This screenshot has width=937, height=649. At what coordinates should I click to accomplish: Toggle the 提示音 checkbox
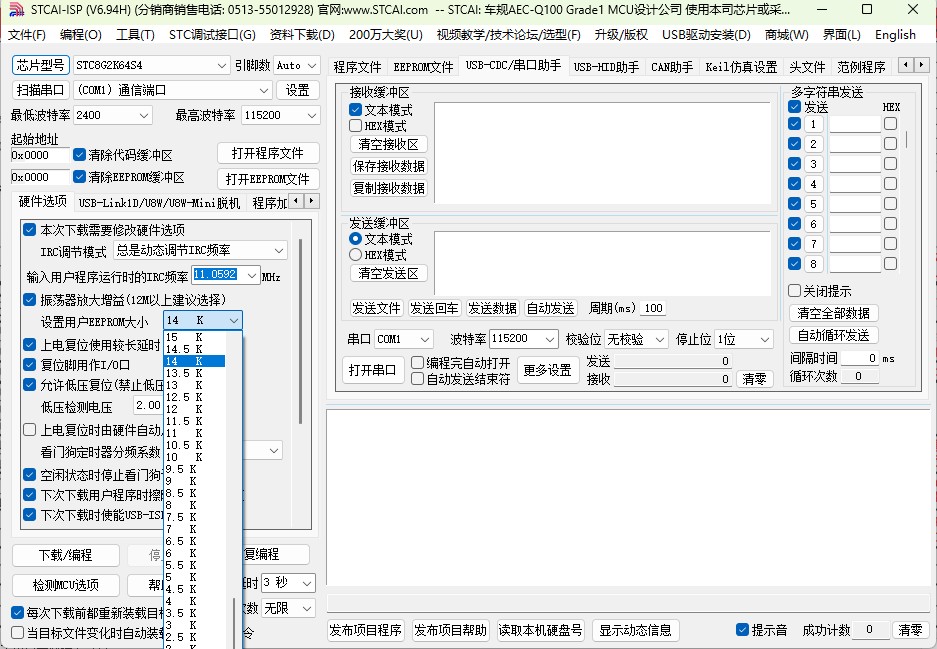pos(742,629)
